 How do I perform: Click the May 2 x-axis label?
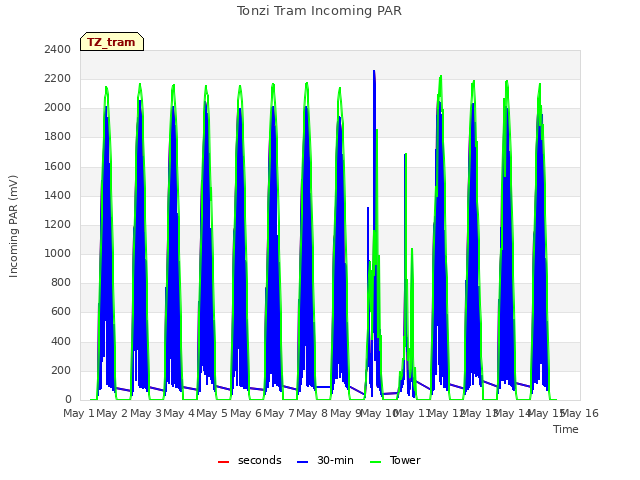coord(112,413)
